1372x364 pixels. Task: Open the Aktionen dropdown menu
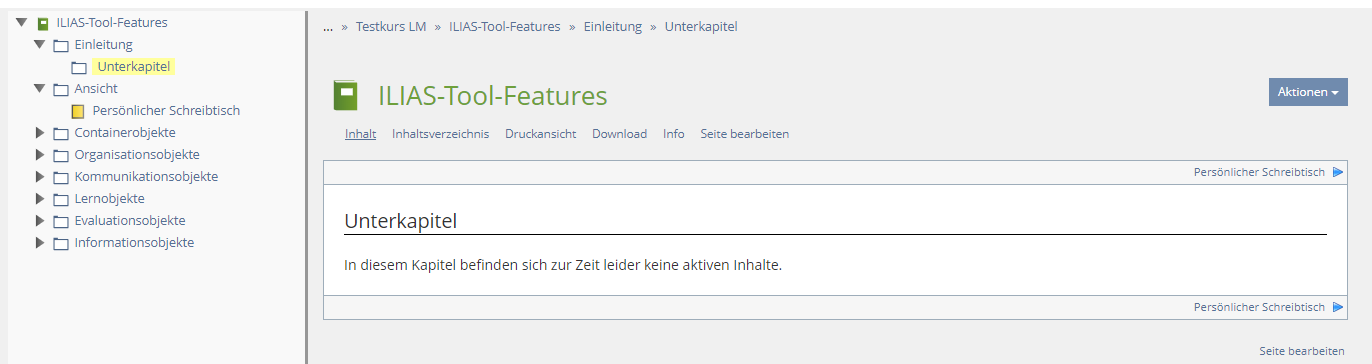[x=1308, y=92]
